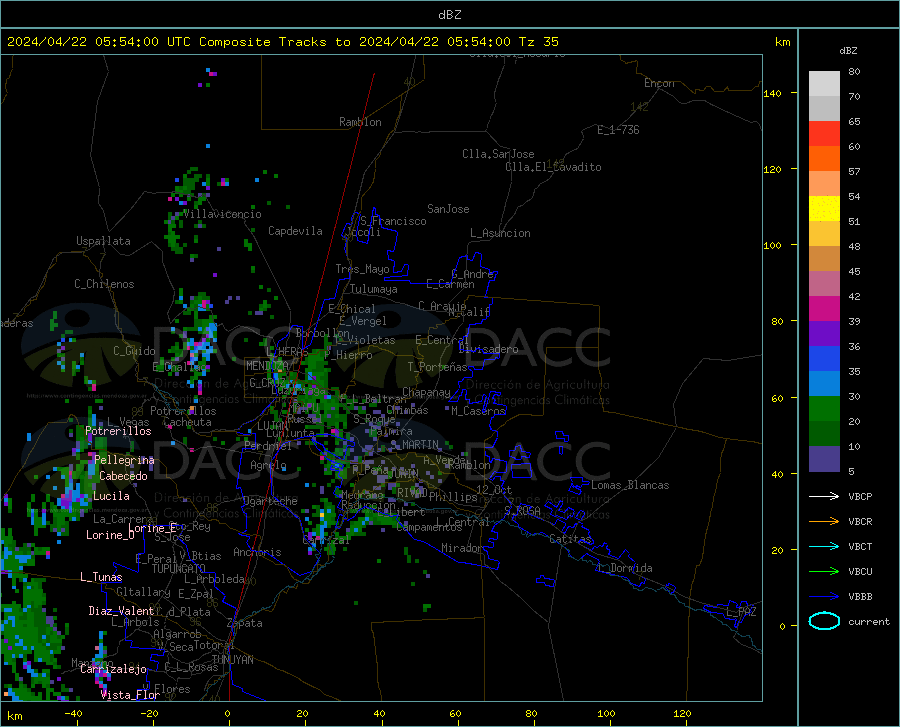The width and height of the screenshot is (900, 727).
Task: Select the red 65 dBZ color swatch
Action: (824, 134)
